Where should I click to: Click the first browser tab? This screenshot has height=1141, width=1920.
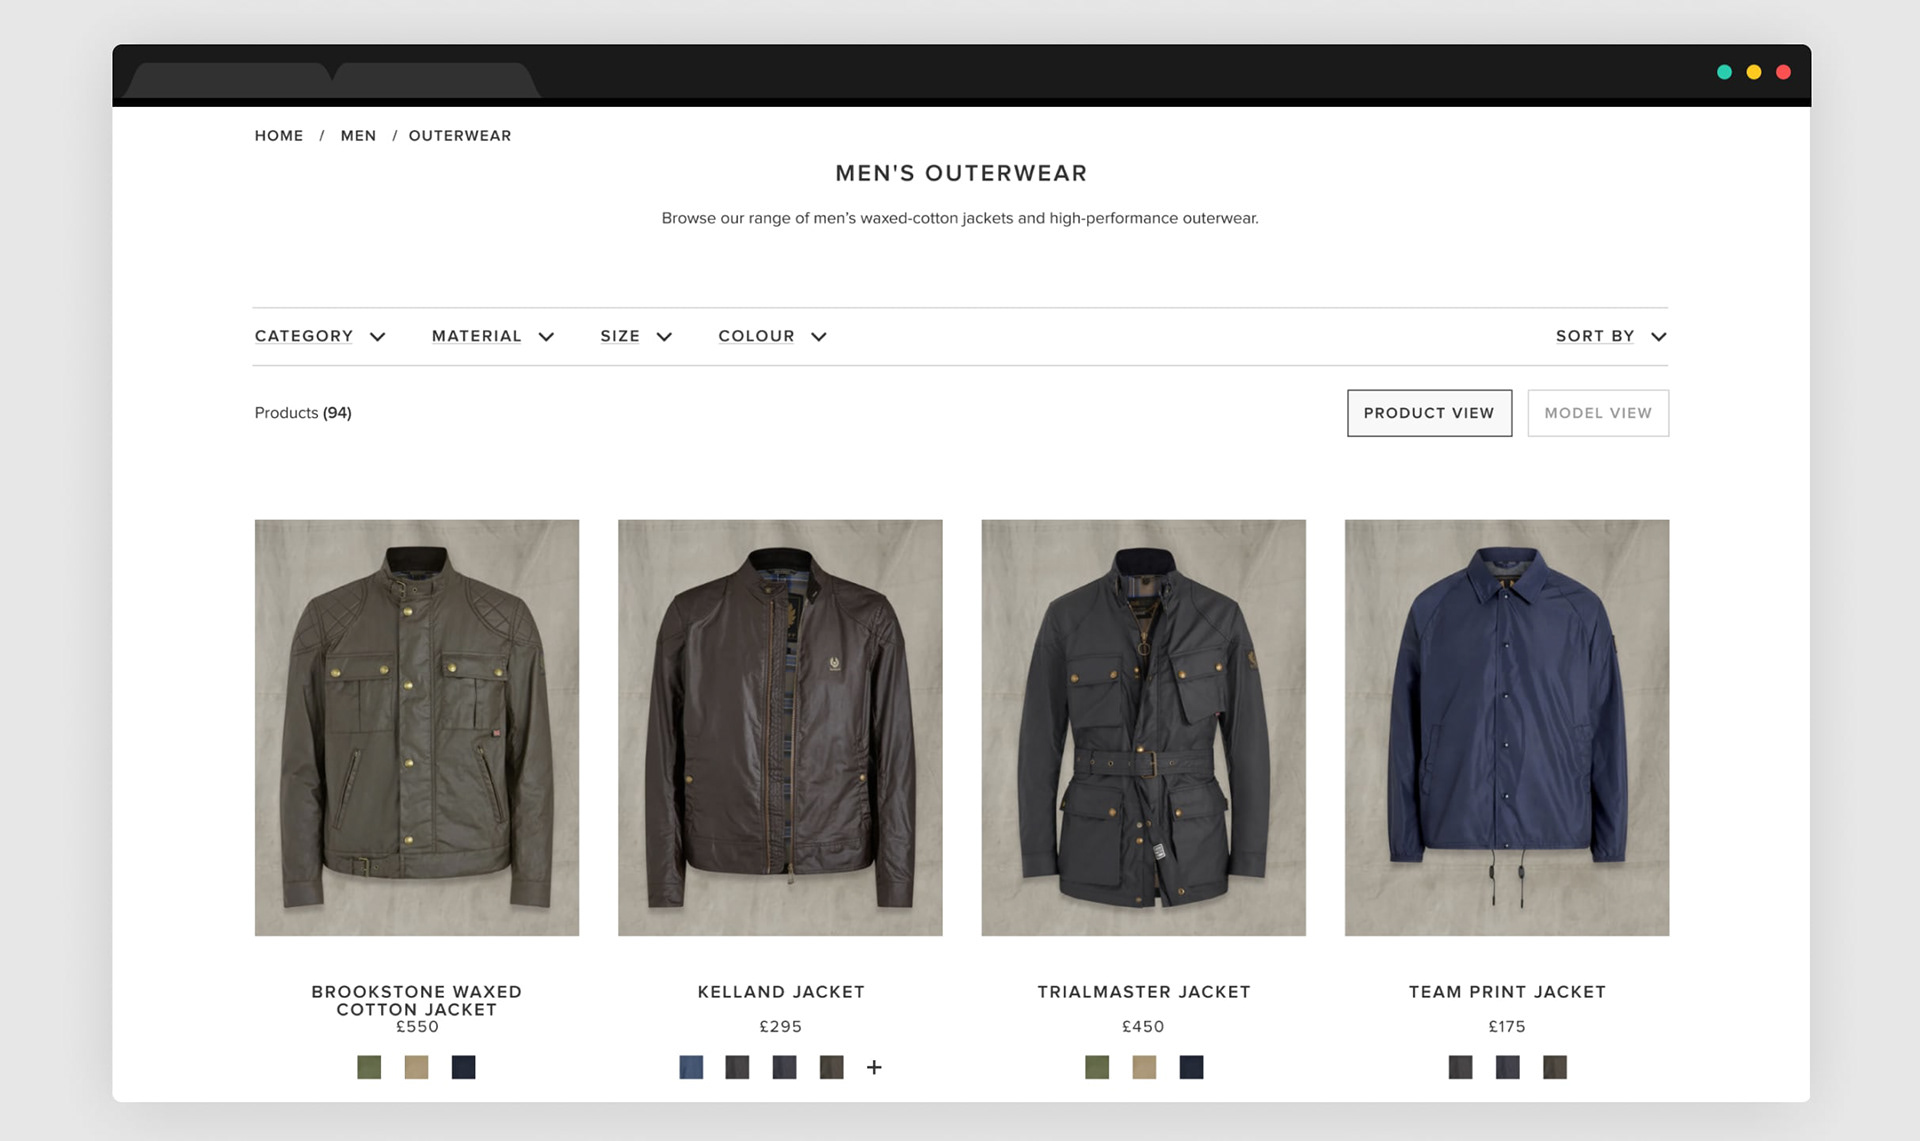tap(230, 80)
